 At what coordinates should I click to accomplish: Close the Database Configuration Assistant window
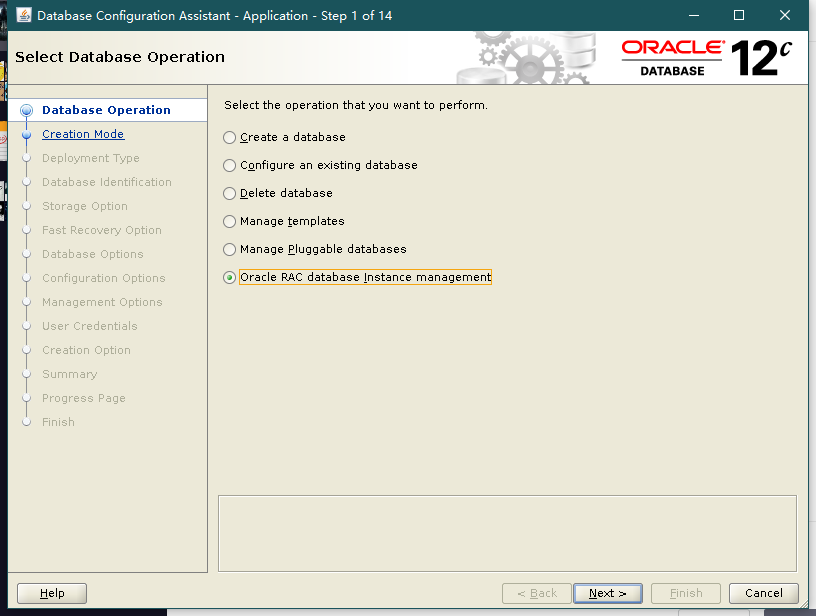point(785,15)
